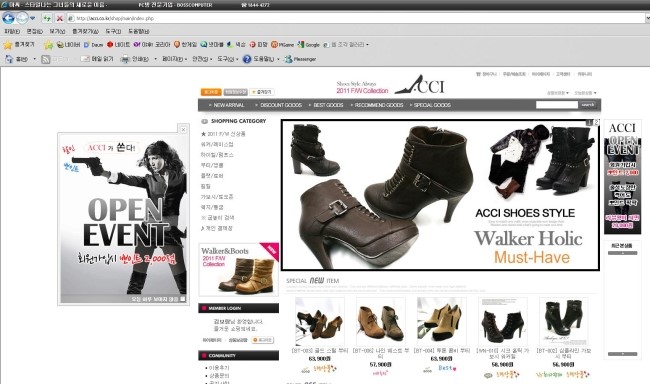Check the don't-show-today box on popup
Image resolution: width=650 pixels, height=384 pixels.
point(183,299)
